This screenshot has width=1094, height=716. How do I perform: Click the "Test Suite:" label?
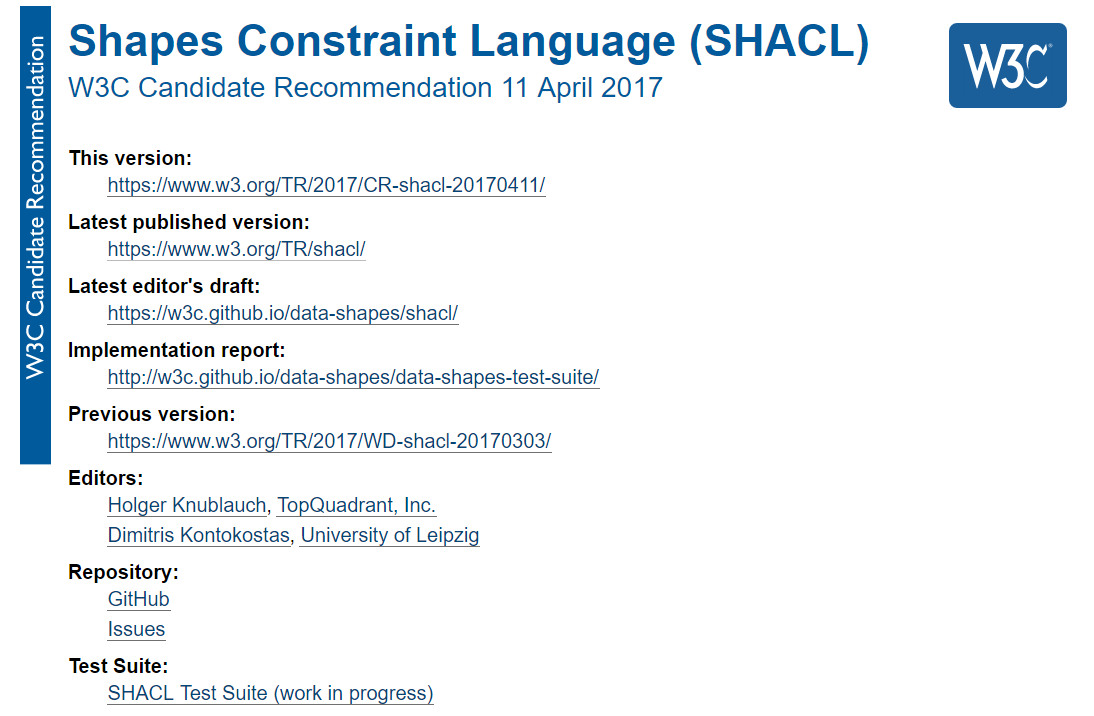point(118,666)
